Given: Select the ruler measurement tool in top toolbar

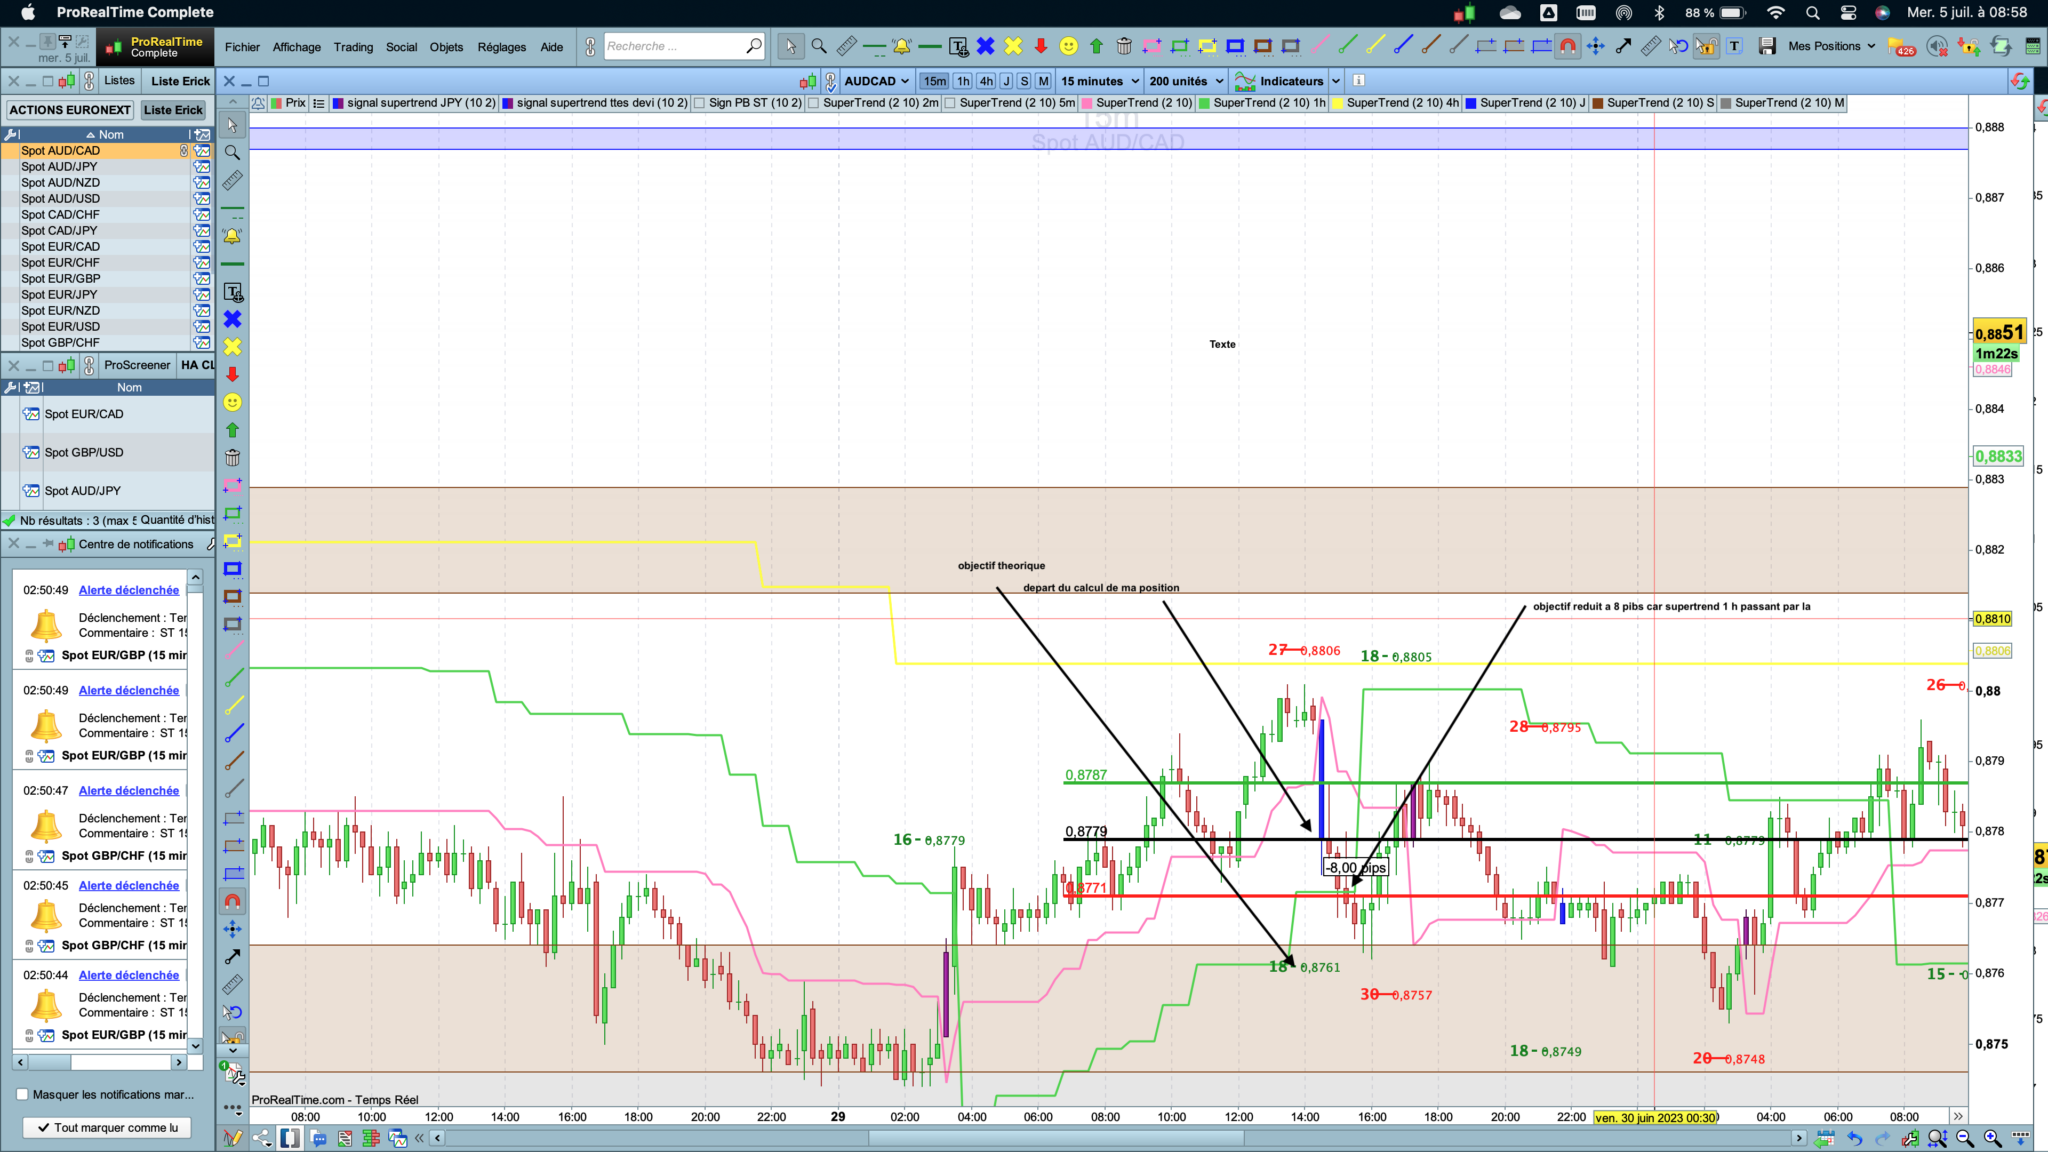Looking at the screenshot, I should (x=846, y=46).
